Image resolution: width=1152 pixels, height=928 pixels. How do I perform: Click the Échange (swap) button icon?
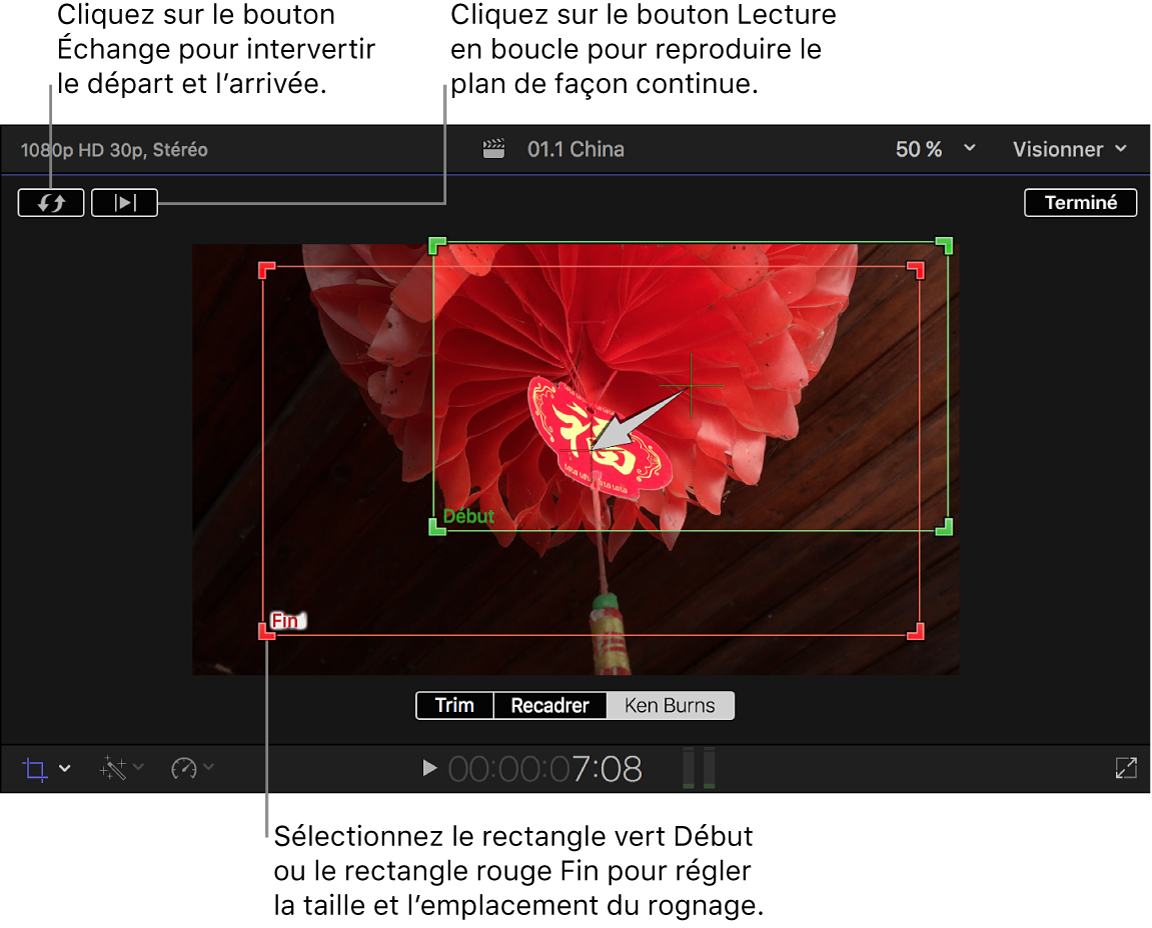(x=50, y=202)
